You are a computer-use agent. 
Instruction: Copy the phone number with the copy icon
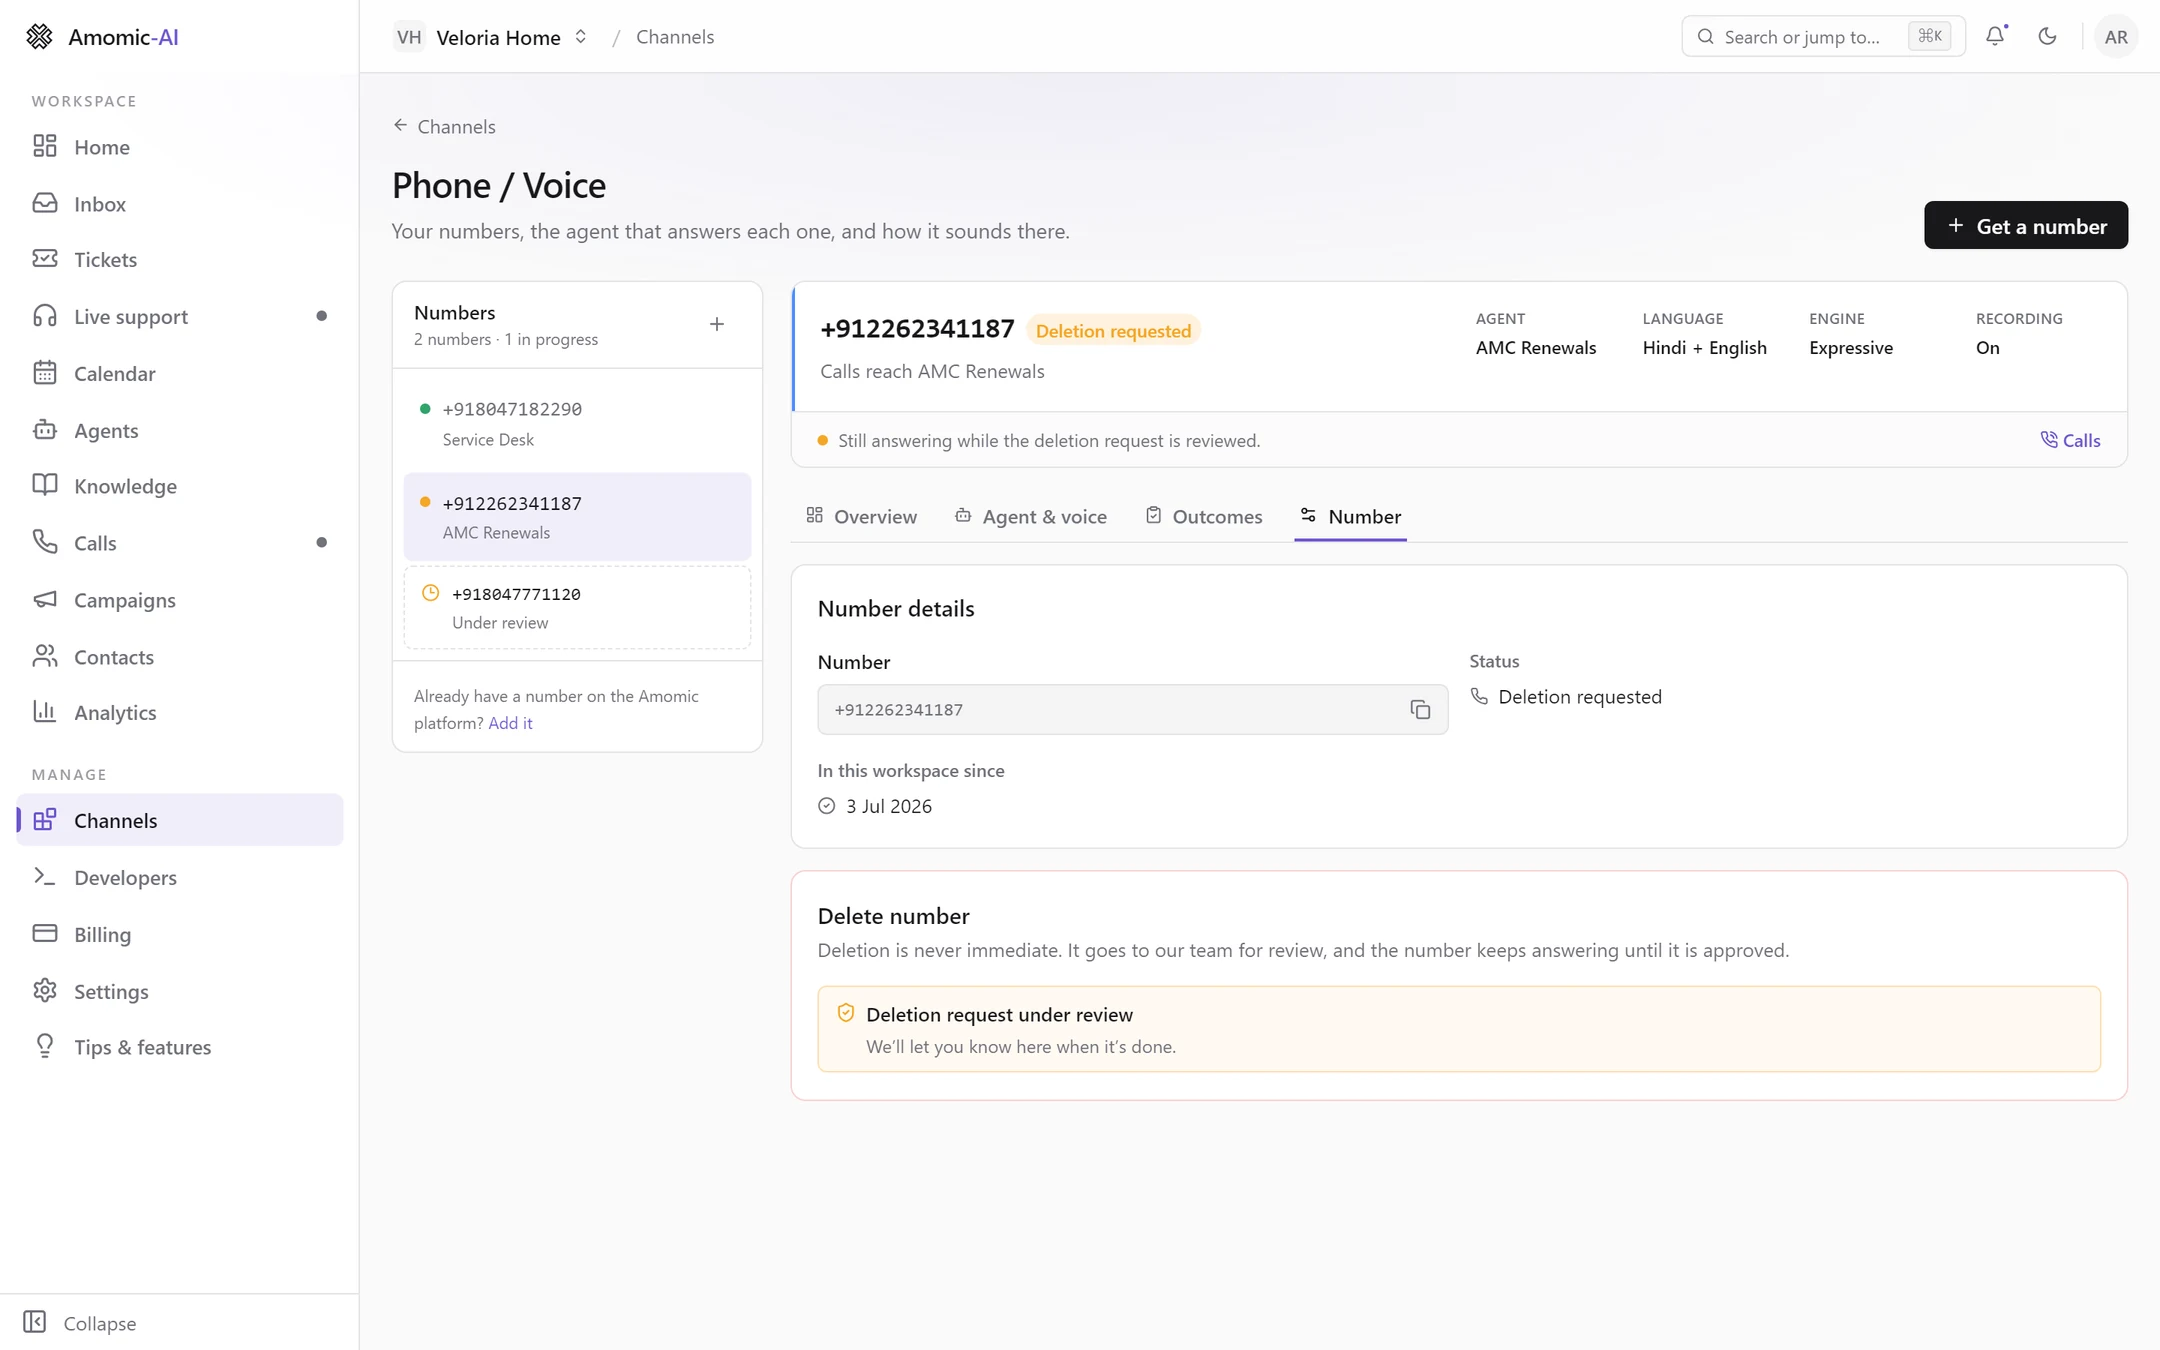[x=1420, y=709]
